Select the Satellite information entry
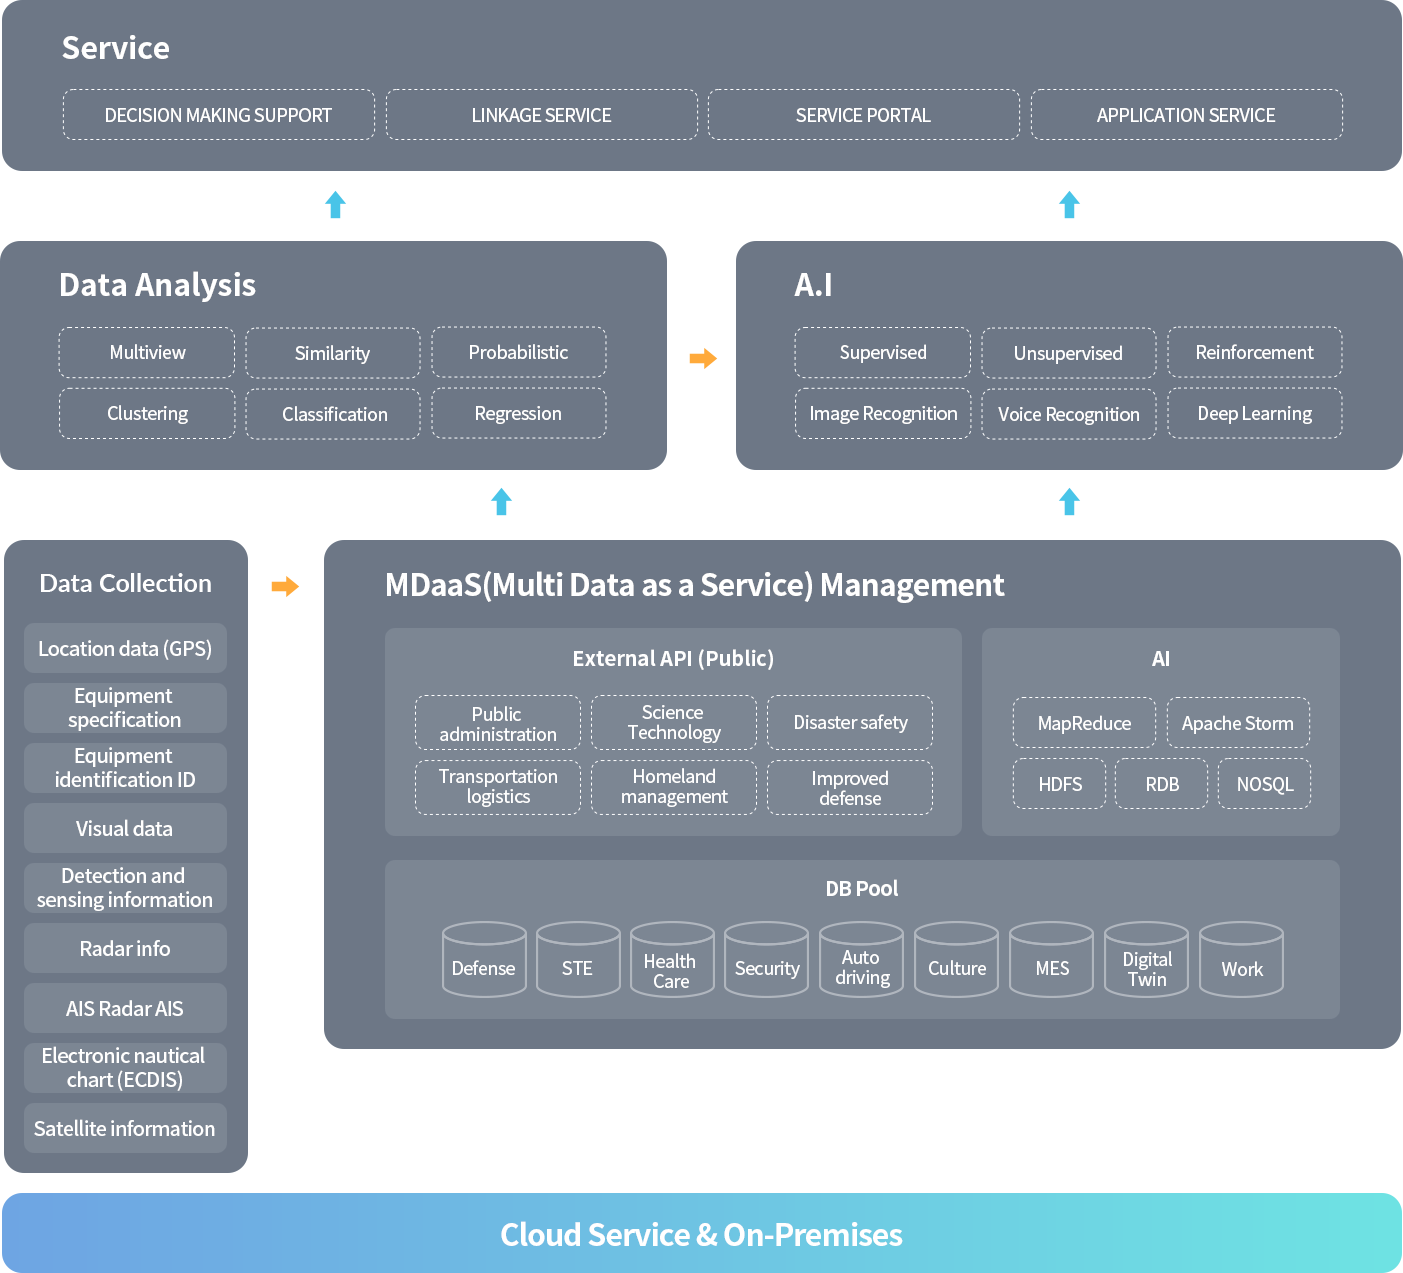Screen dimensions: 1403x1273 click(x=125, y=1128)
